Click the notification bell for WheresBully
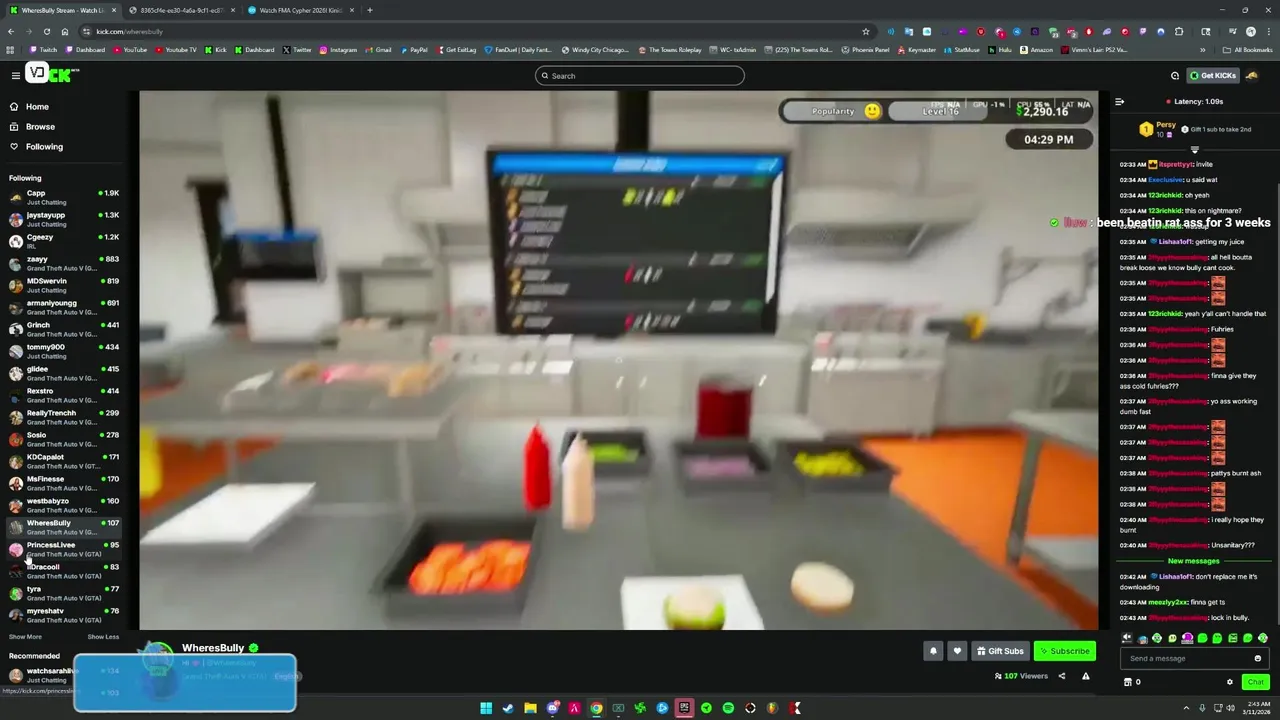The height and width of the screenshot is (720, 1280). (x=933, y=651)
